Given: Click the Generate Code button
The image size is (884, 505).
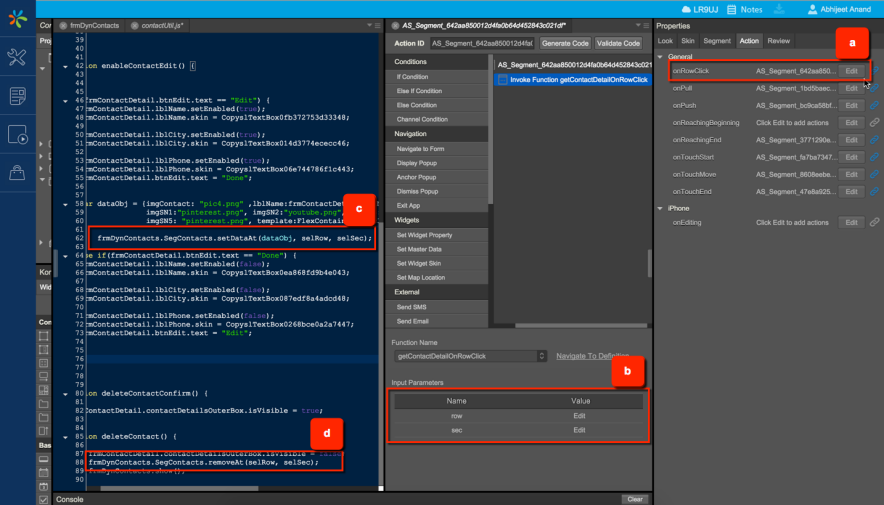Looking at the screenshot, I should coord(565,43).
